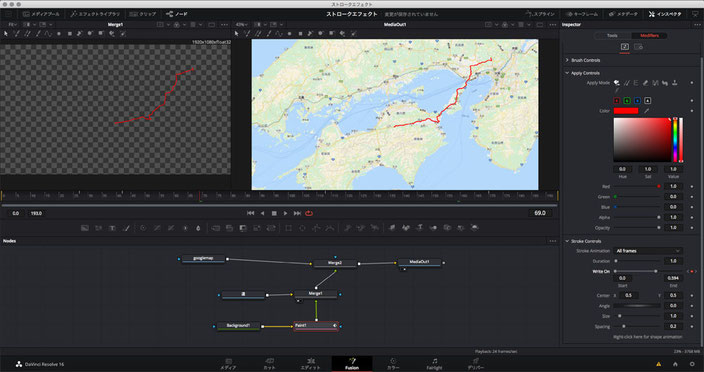The width and height of the screenshot is (704, 372).
Task: Play the composition in reverse
Action: pyautogui.click(x=263, y=213)
